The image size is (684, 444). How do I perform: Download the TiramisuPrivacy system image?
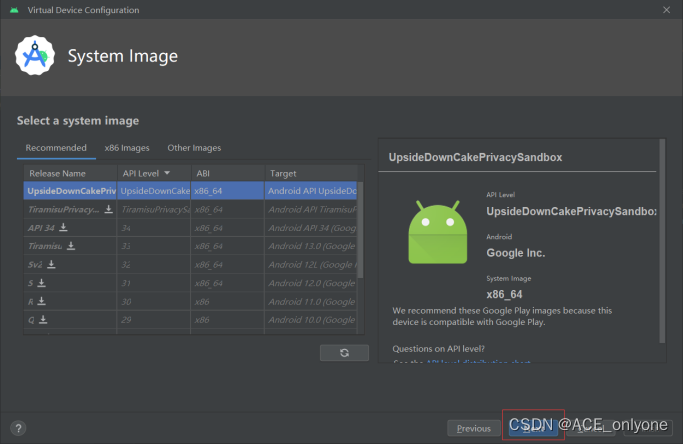109,209
